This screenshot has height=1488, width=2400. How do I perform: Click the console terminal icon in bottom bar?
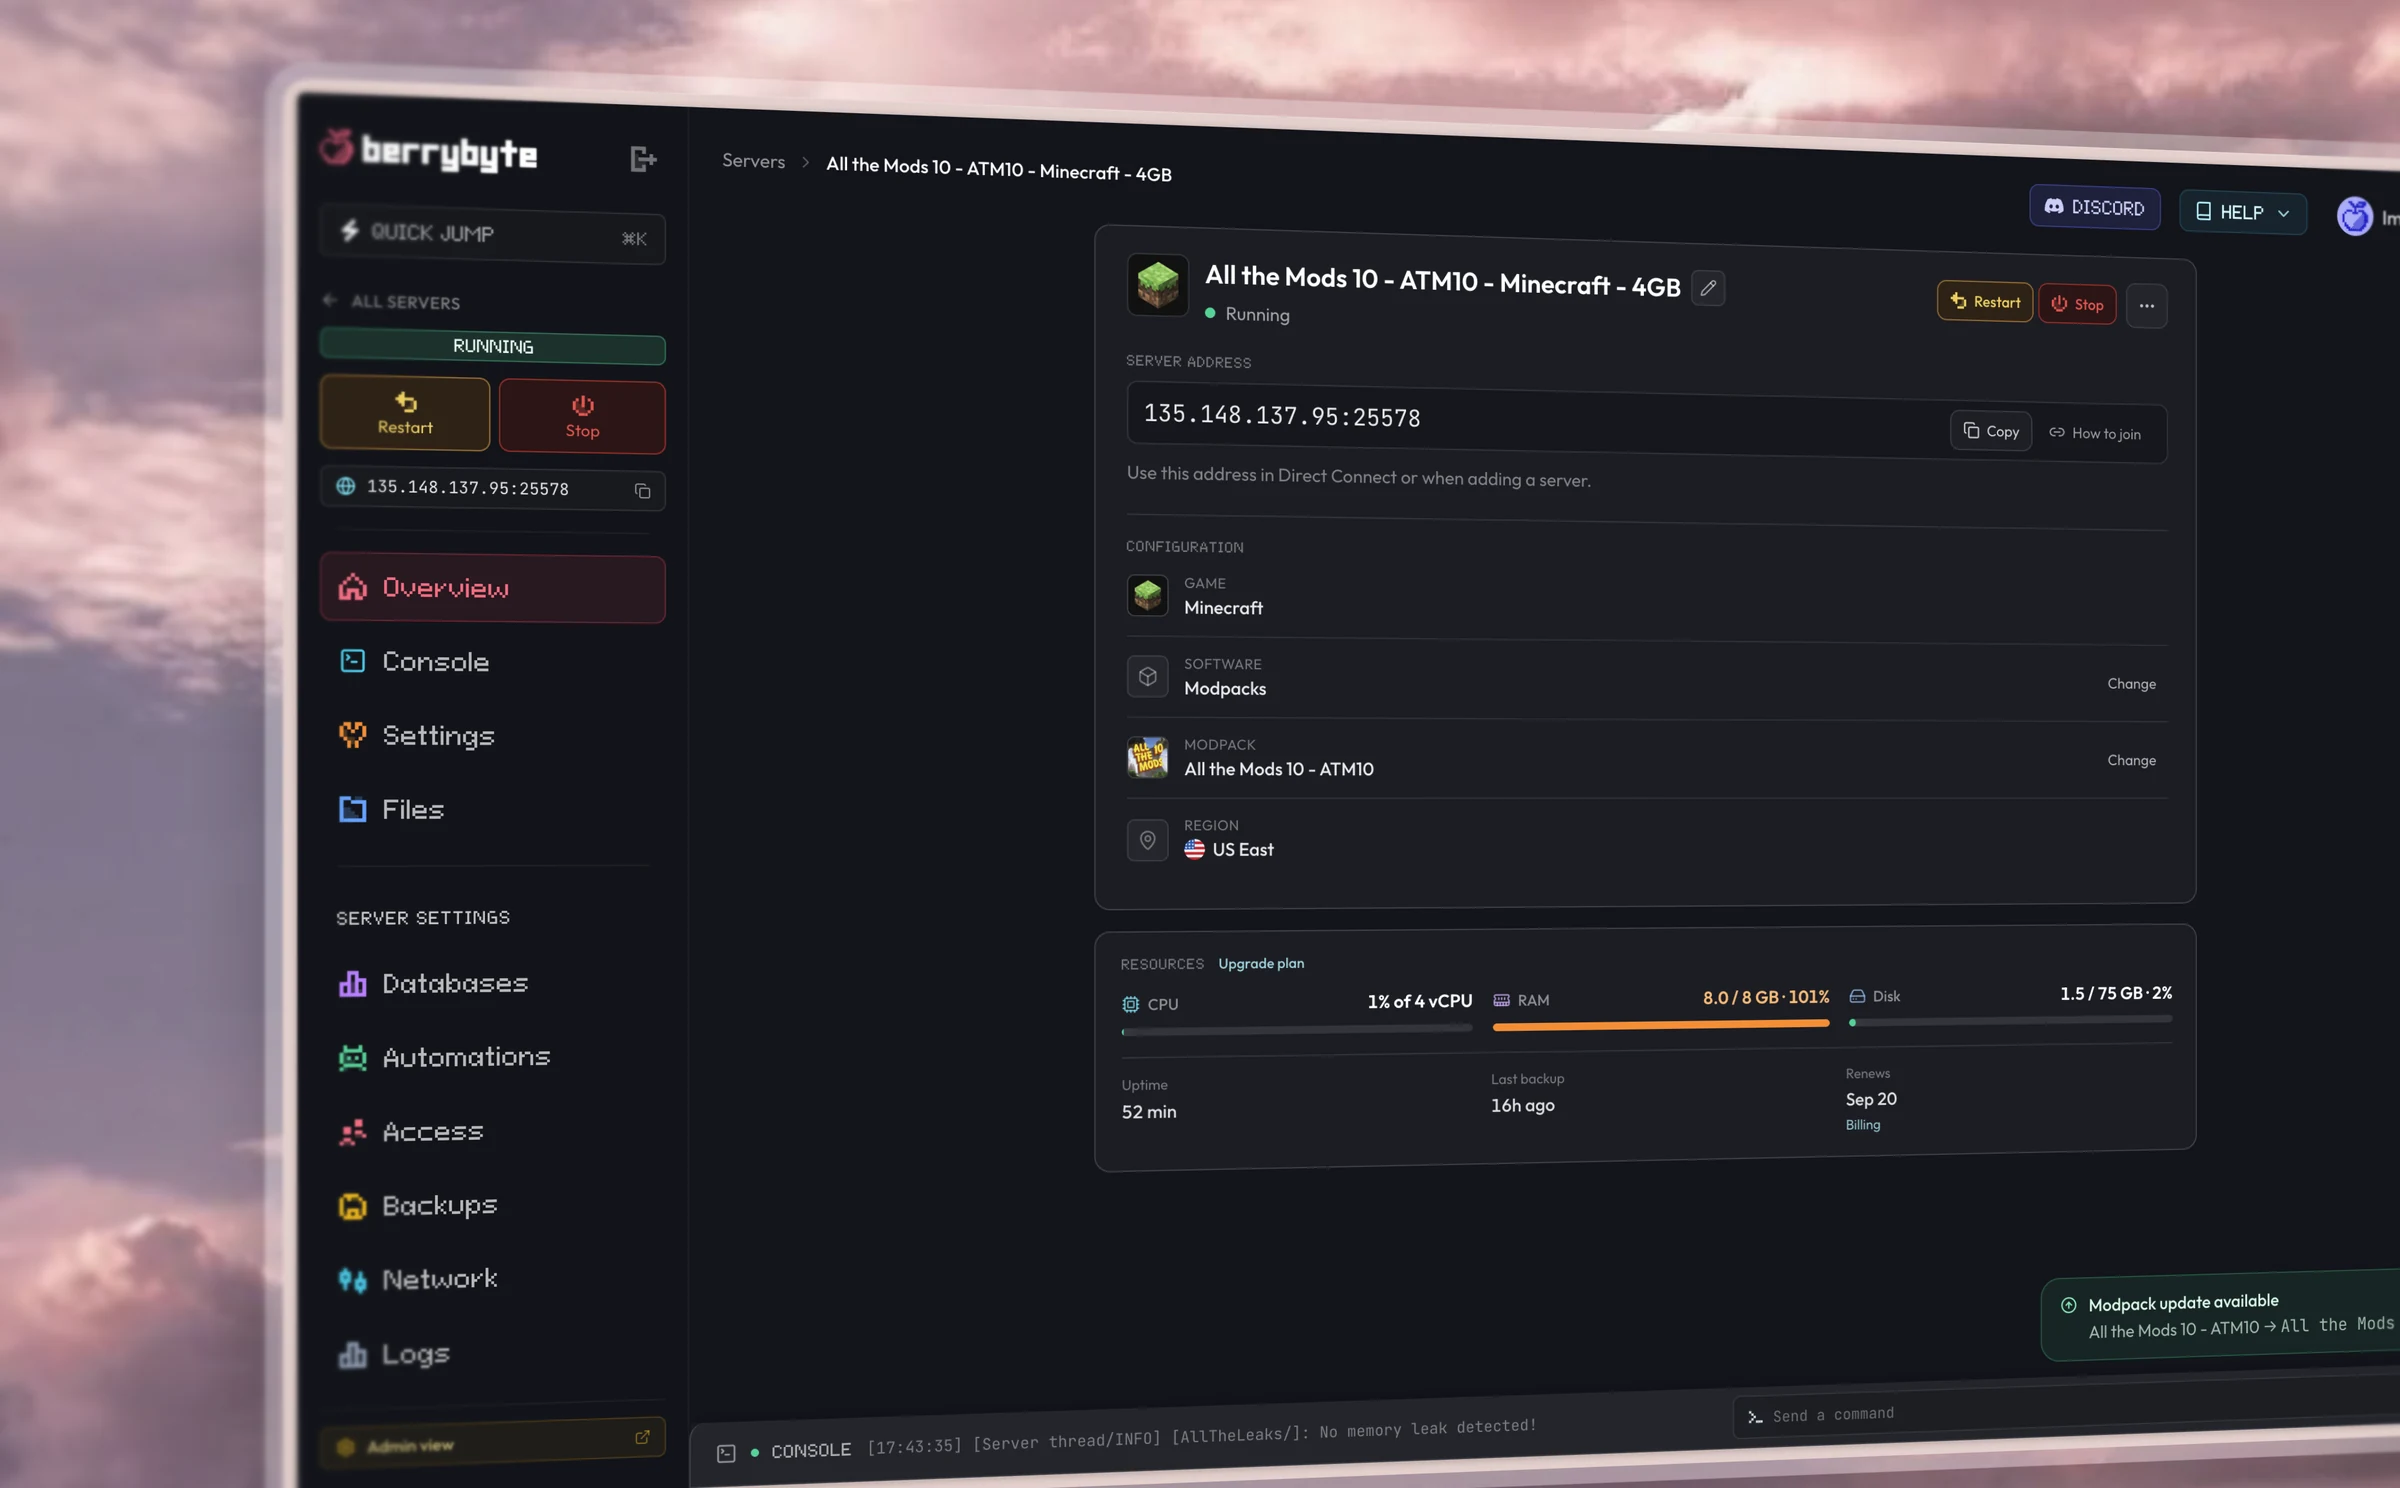(x=726, y=1454)
